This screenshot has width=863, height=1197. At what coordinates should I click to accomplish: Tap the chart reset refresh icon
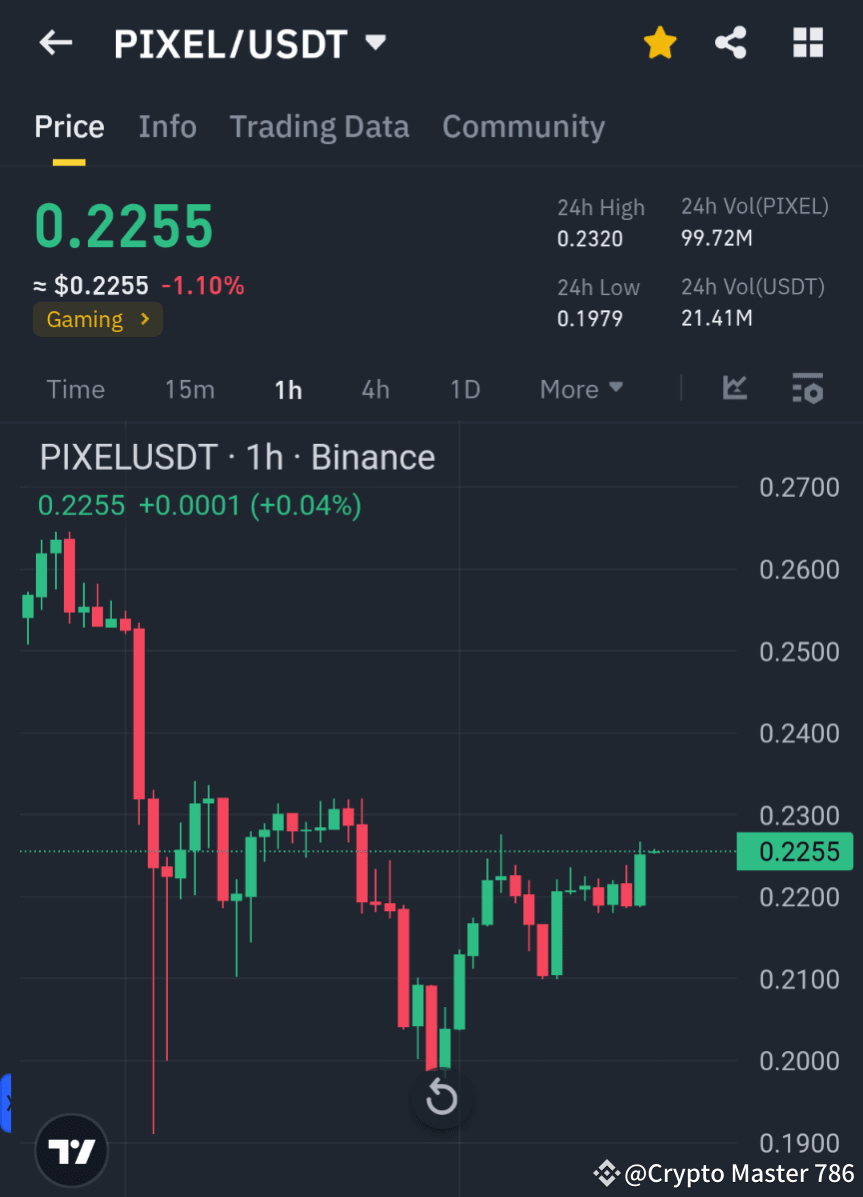(x=441, y=1097)
